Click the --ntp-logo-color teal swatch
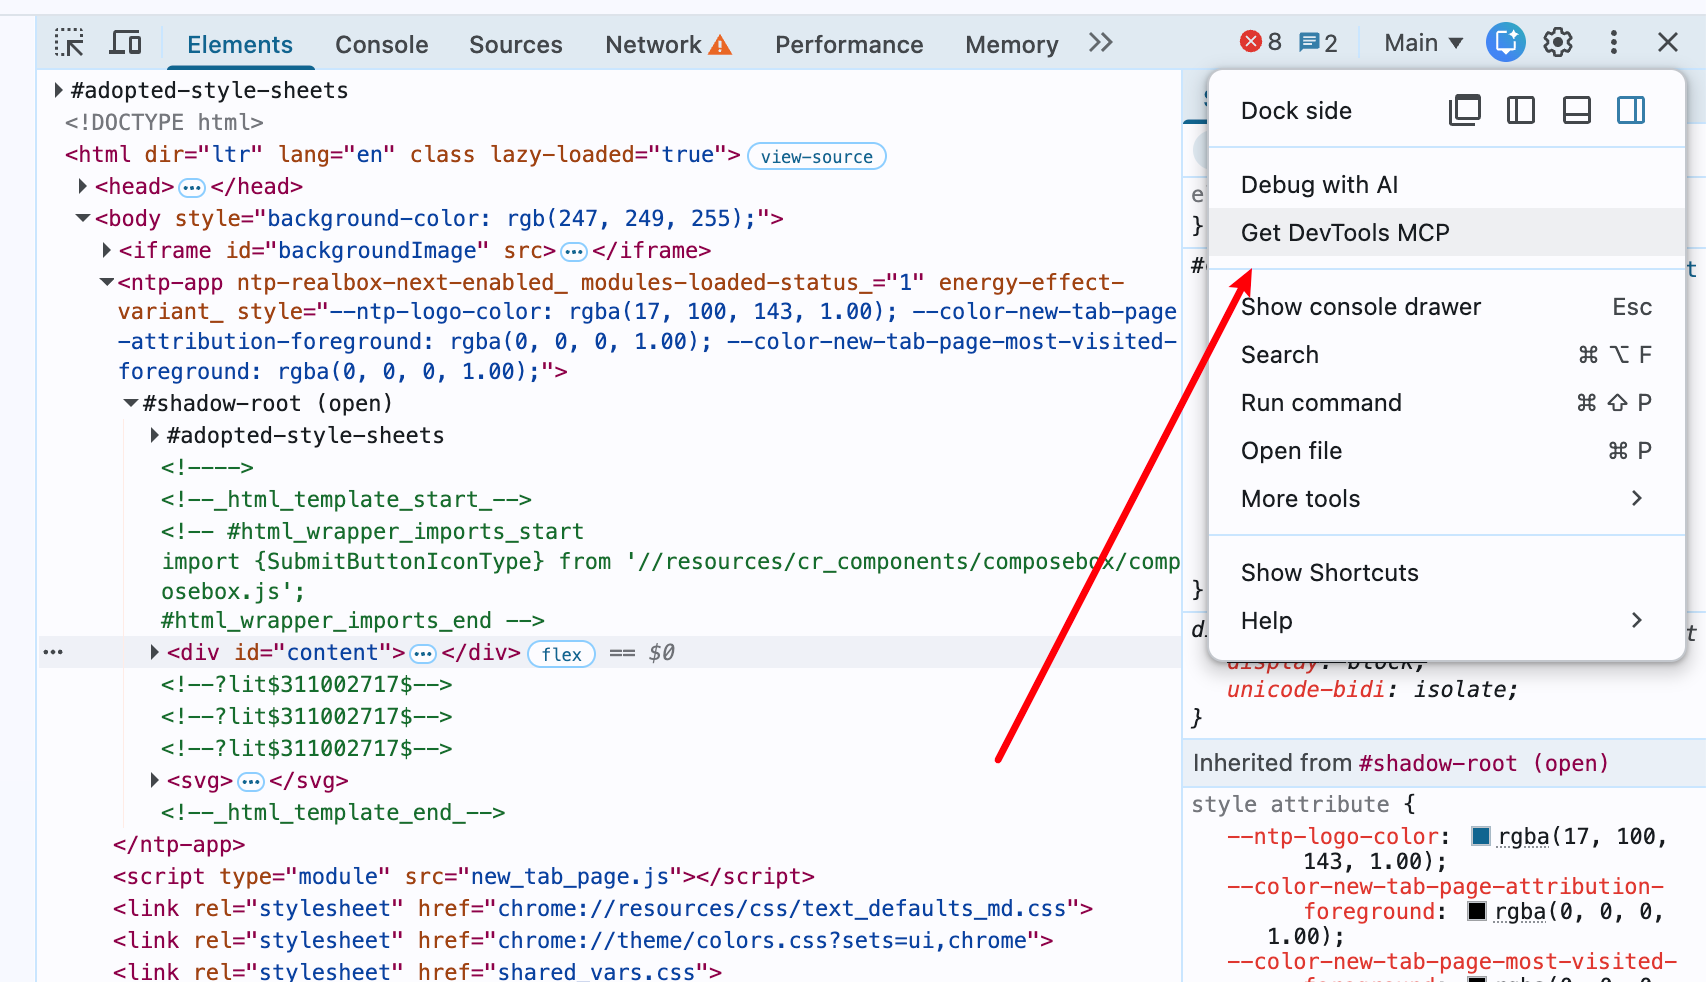This screenshot has height=982, width=1706. pos(1481,836)
